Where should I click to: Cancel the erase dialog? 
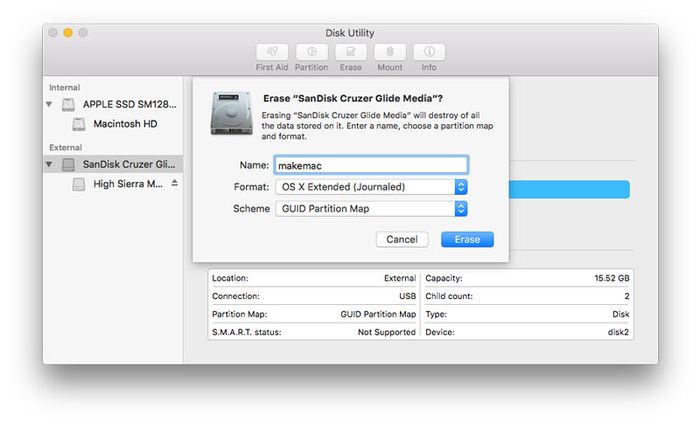402,240
